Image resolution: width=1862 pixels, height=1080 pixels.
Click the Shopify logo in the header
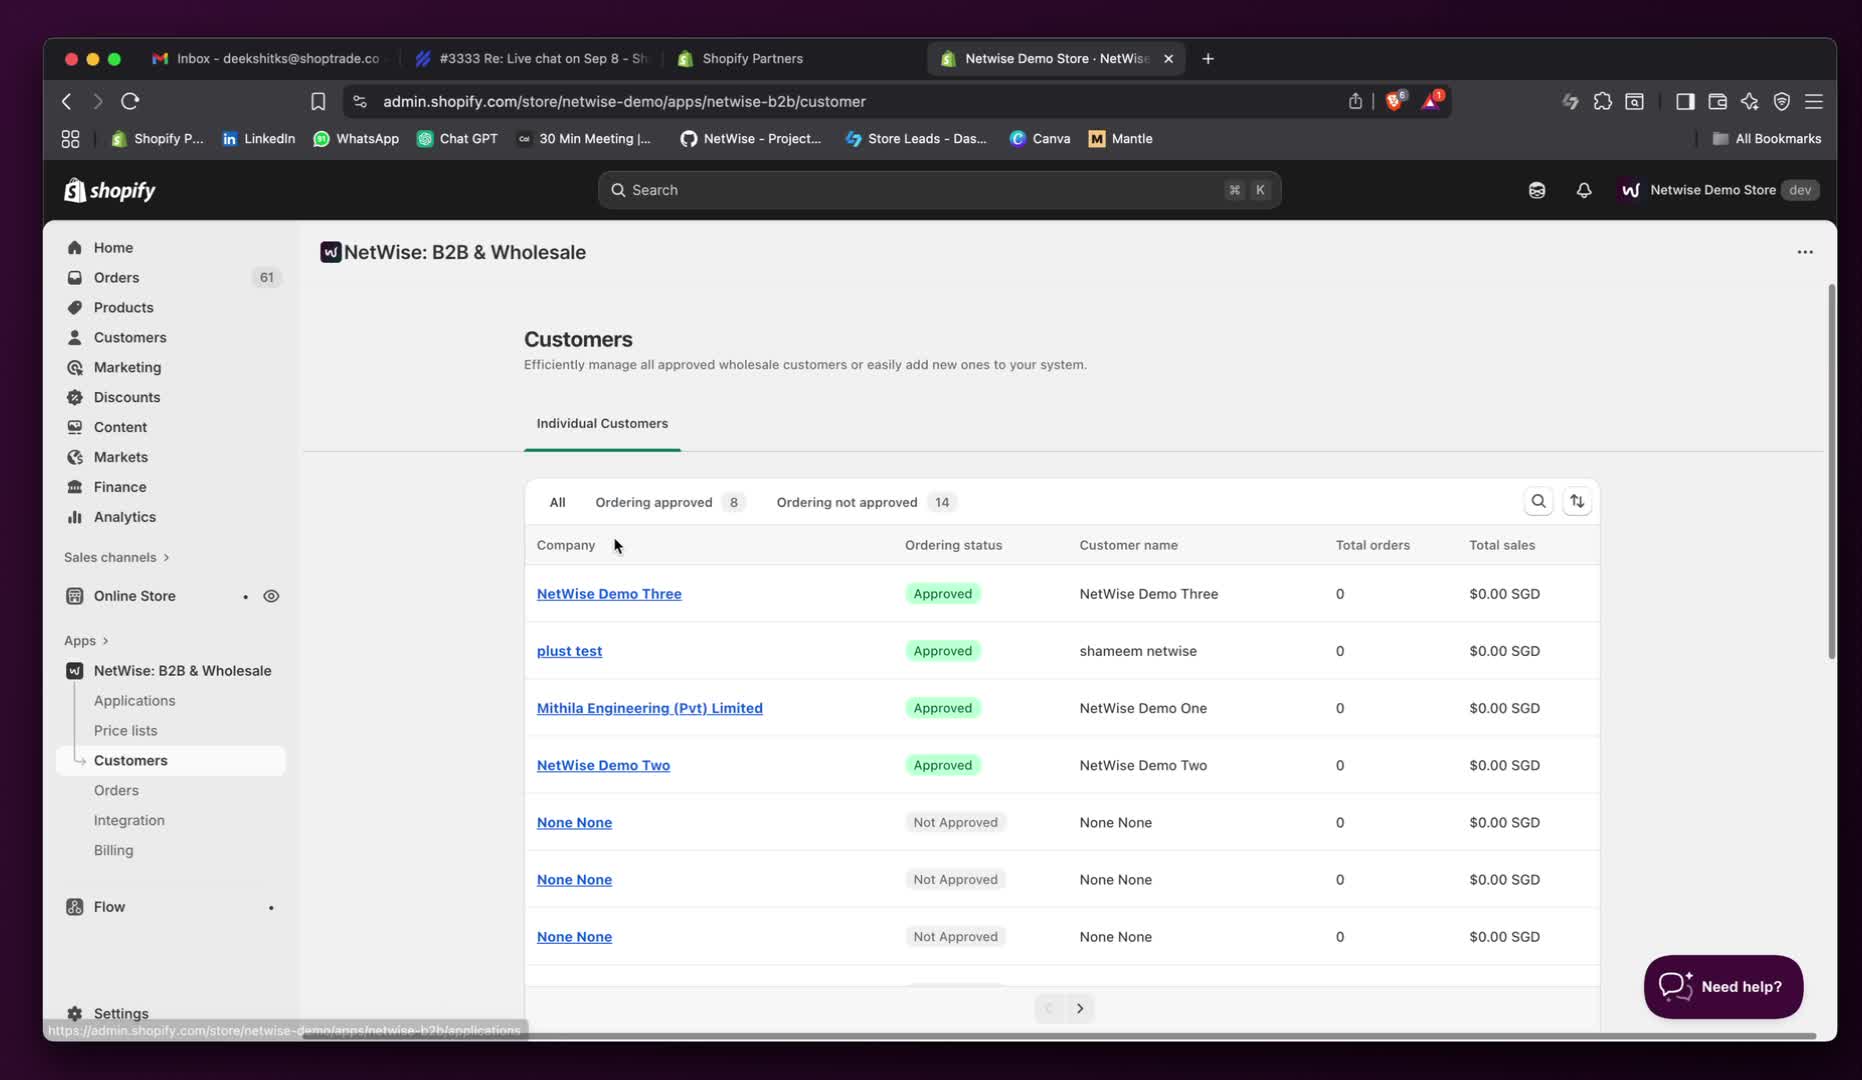(x=110, y=190)
